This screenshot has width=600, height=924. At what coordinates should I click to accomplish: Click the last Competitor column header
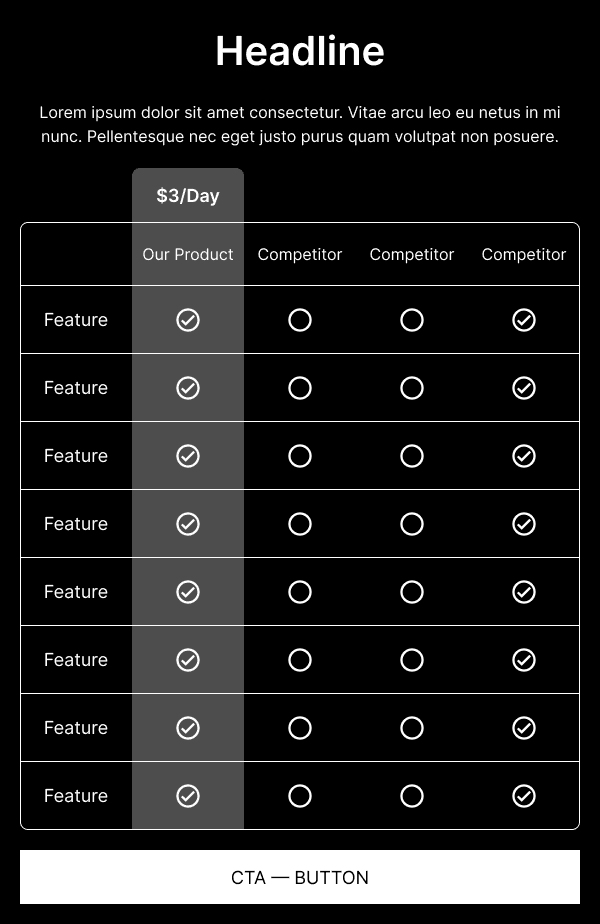click(523, 254)
